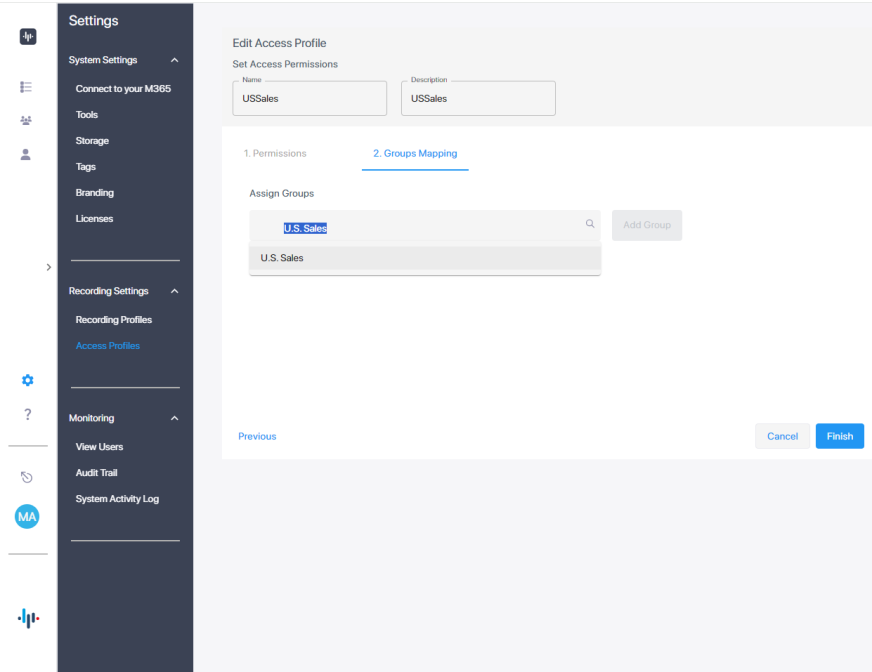The width and height of the screenshot is (872, 672).
Task: Open the list view icon in left rail
Action: pyautogui.click(x=27, y=87)
